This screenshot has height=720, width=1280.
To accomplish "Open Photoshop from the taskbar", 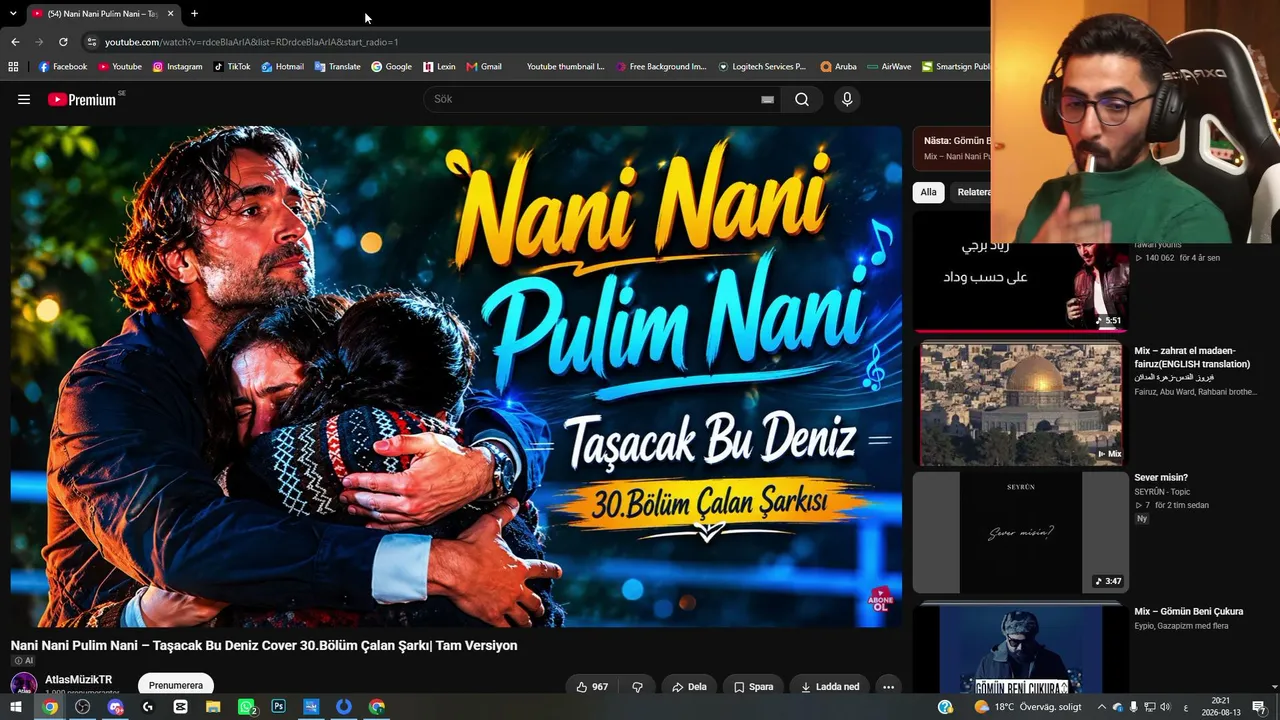I will (279, 707).
